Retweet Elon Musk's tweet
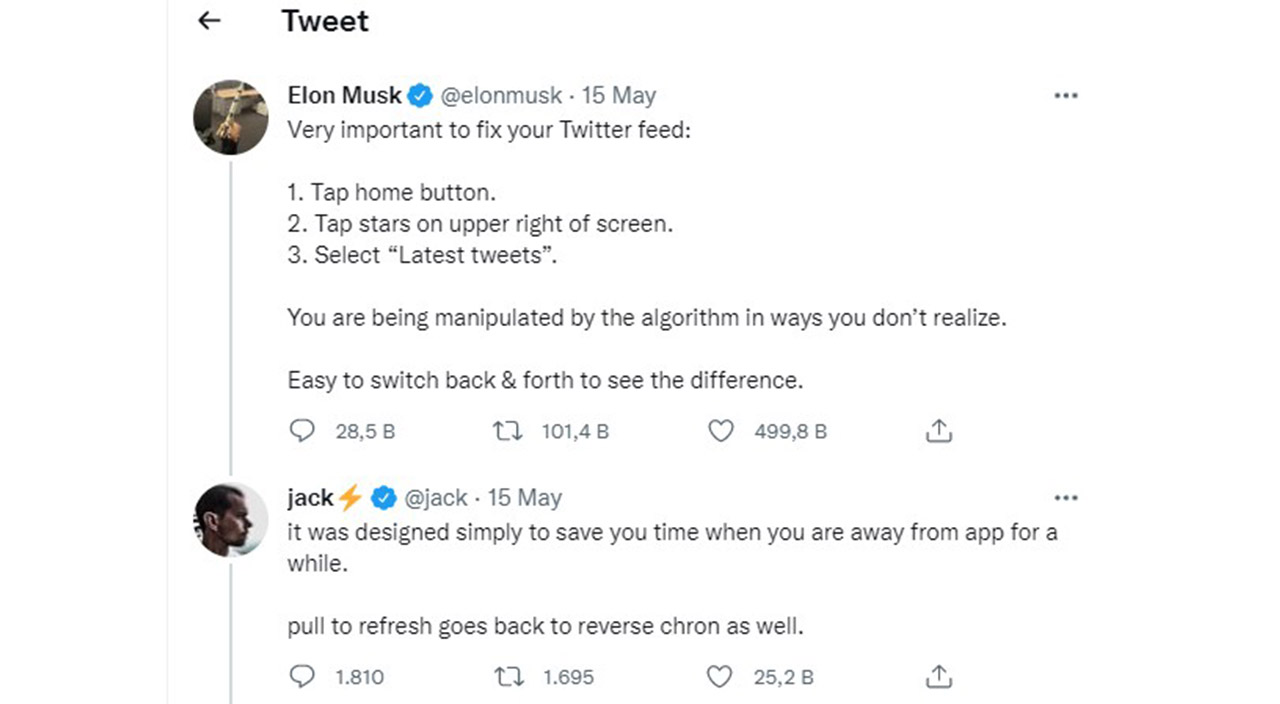The width and height of the screenshot is (1280, 704). click(x=508, y=431)
